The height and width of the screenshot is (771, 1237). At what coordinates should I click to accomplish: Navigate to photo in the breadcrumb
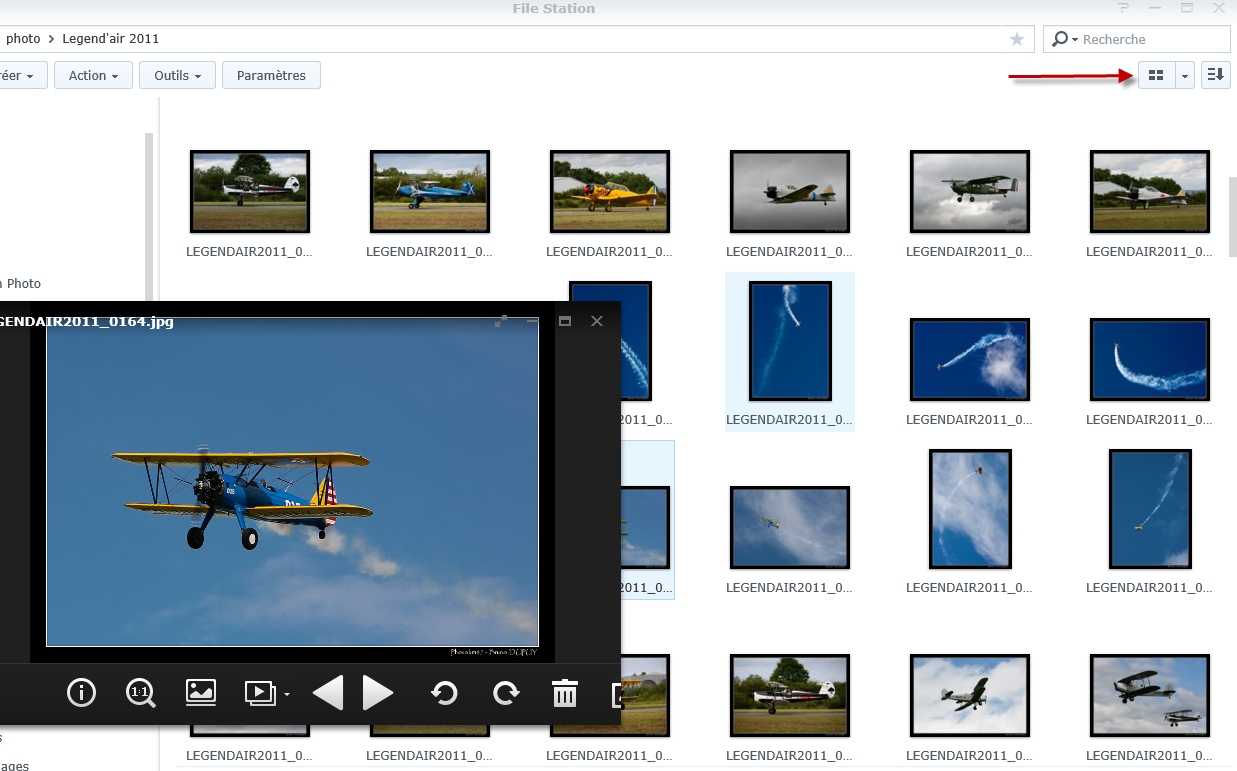point(23,39)
